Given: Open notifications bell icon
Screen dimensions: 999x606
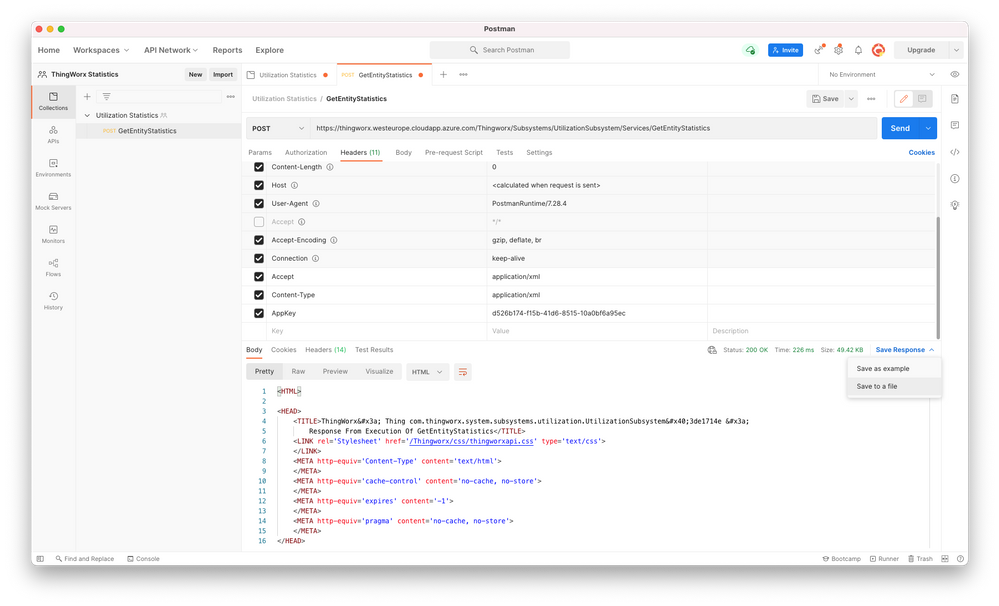Looking at the screenshot, I should point(858,50).
